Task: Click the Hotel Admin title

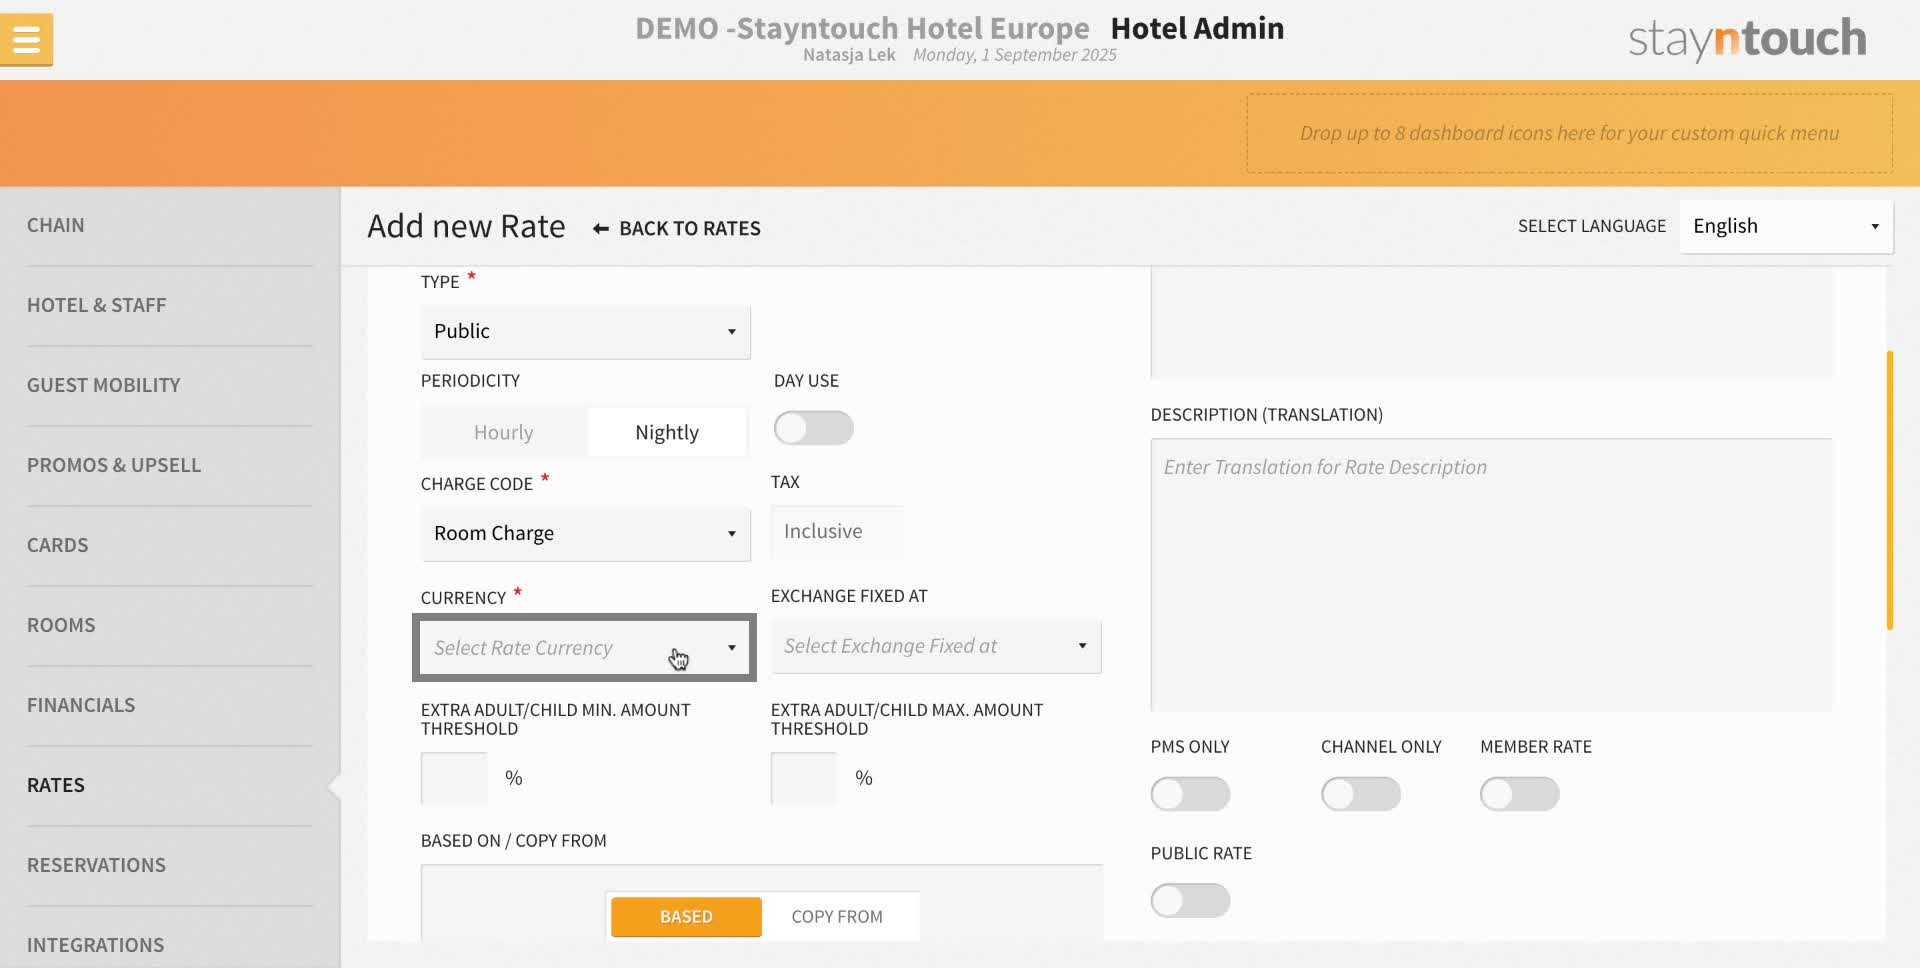Action: click(x=1197, y=28)
